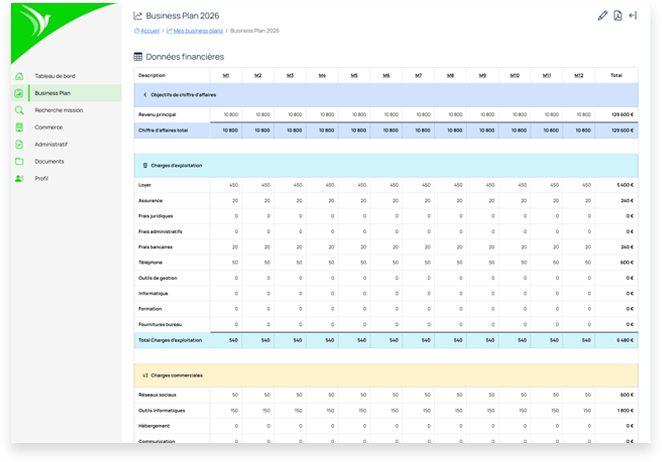This screenshot has width=662, height=462.
Task: Select Business Plan in the sidebar
Action: pos(52,93)
